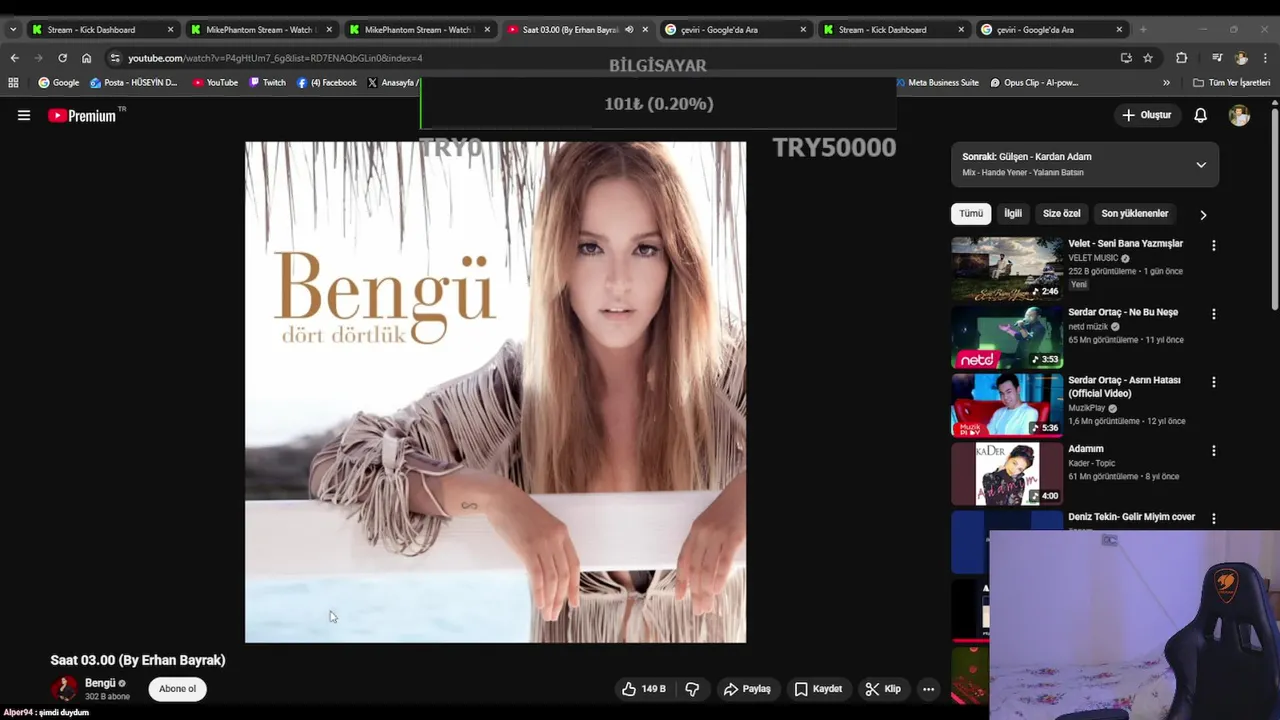View site information icon beside URL
This screenshot has width=1280, height=720.
115,58
